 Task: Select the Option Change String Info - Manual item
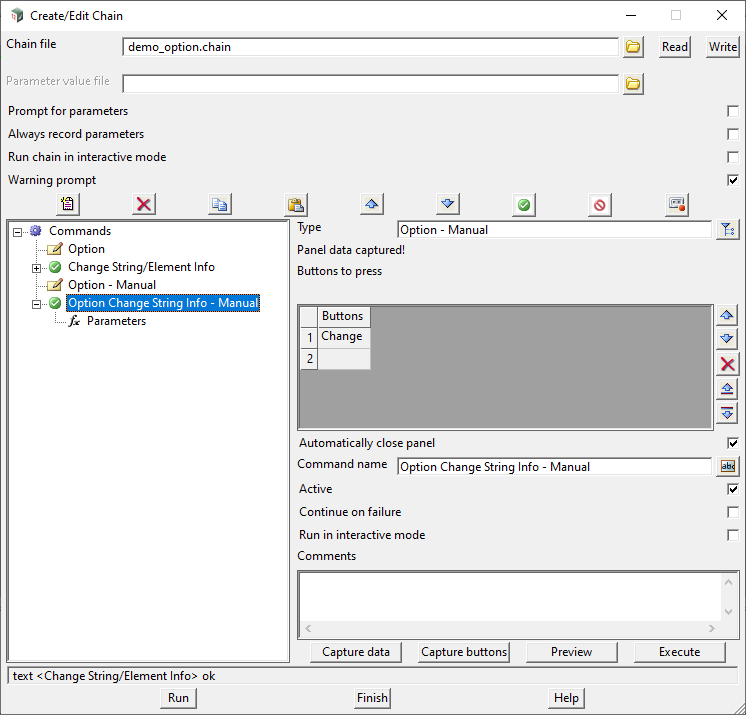point(163,303)
